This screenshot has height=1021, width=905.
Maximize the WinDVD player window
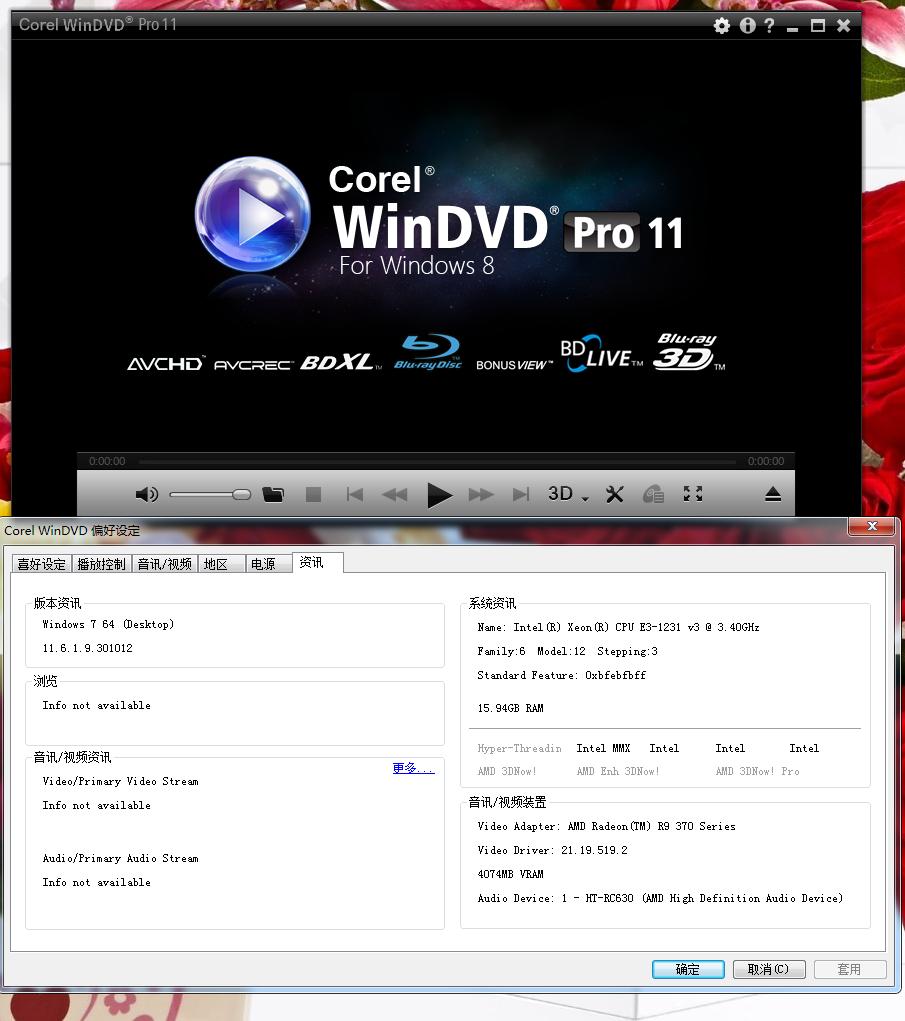(818, 25)
